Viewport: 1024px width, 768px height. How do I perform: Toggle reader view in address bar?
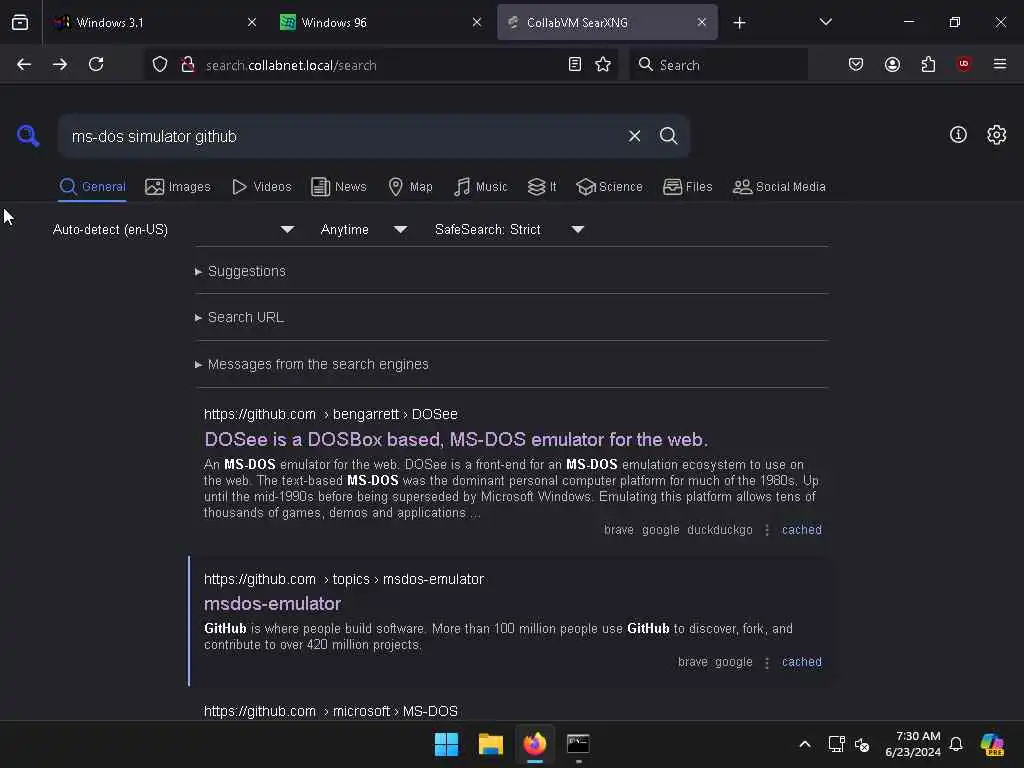[575, 65]
